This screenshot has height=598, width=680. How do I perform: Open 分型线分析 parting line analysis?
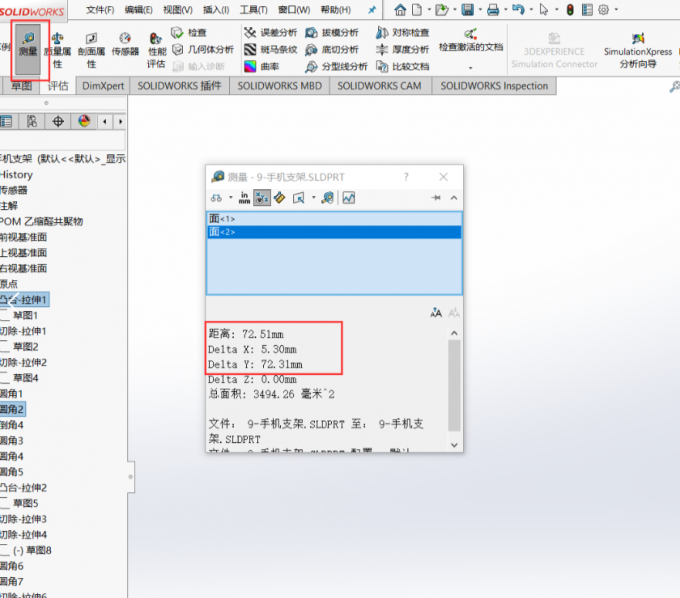[336, 66]
